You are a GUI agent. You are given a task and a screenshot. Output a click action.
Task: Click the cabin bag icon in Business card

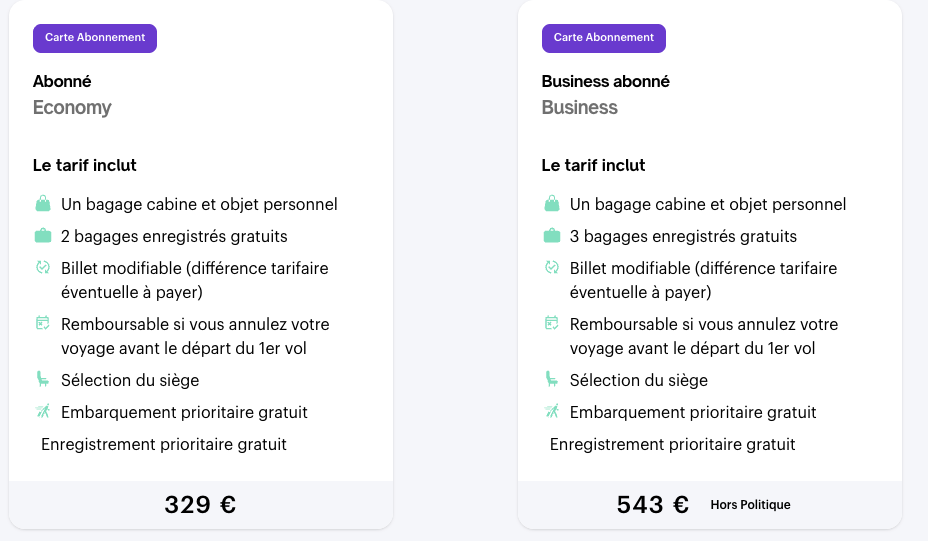[x=552, y=204]
